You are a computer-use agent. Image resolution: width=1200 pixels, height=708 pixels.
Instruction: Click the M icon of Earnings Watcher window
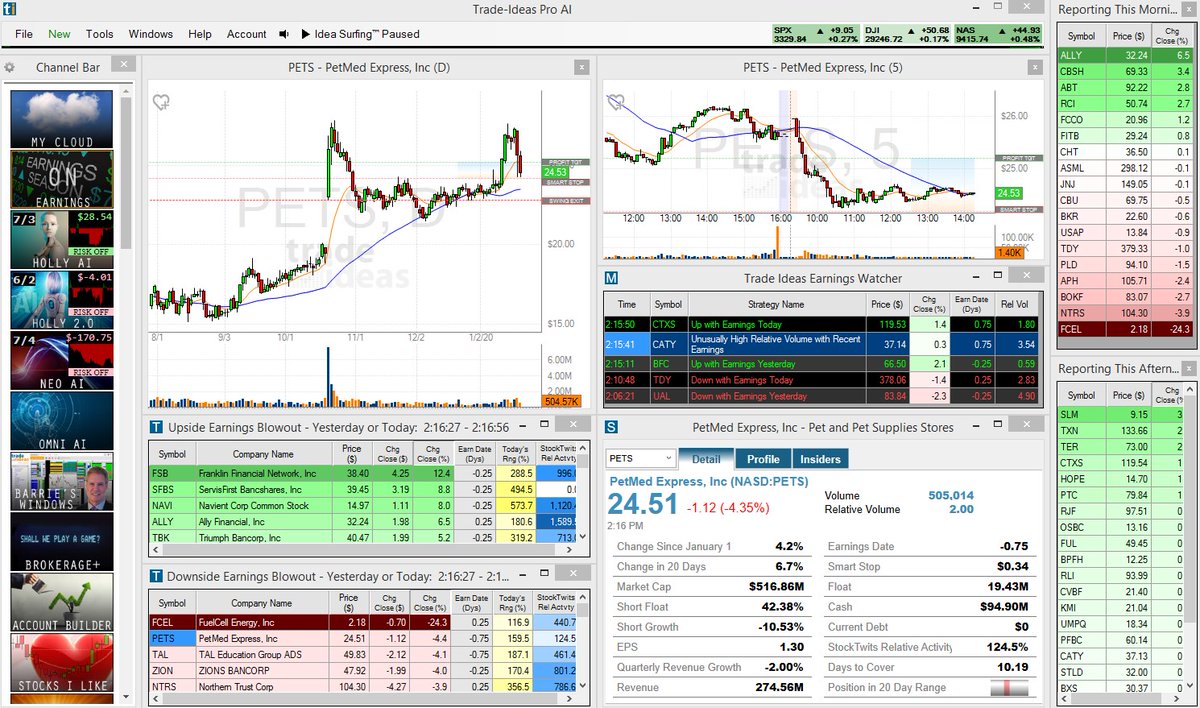(x=612, y=278)
